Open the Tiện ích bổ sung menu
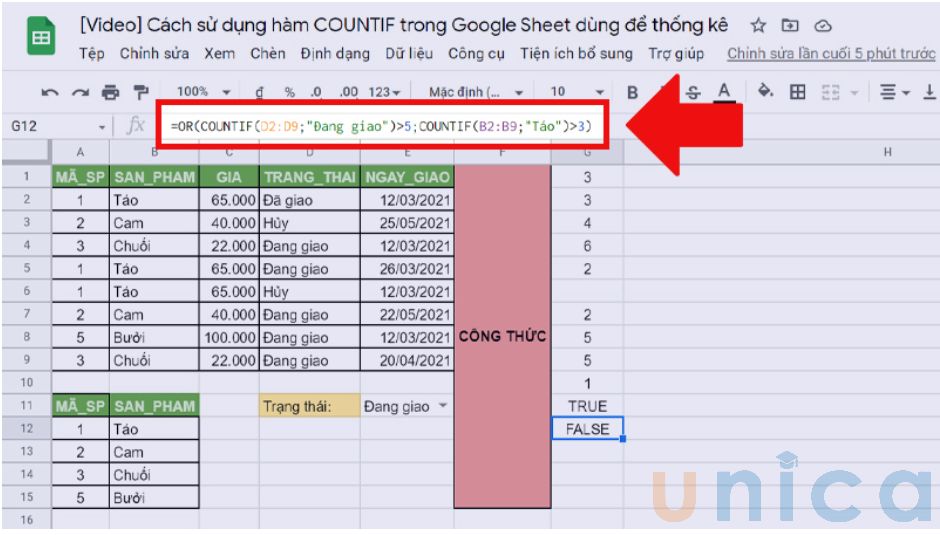This screenshot has height=535, width=940. coord(576,53)
